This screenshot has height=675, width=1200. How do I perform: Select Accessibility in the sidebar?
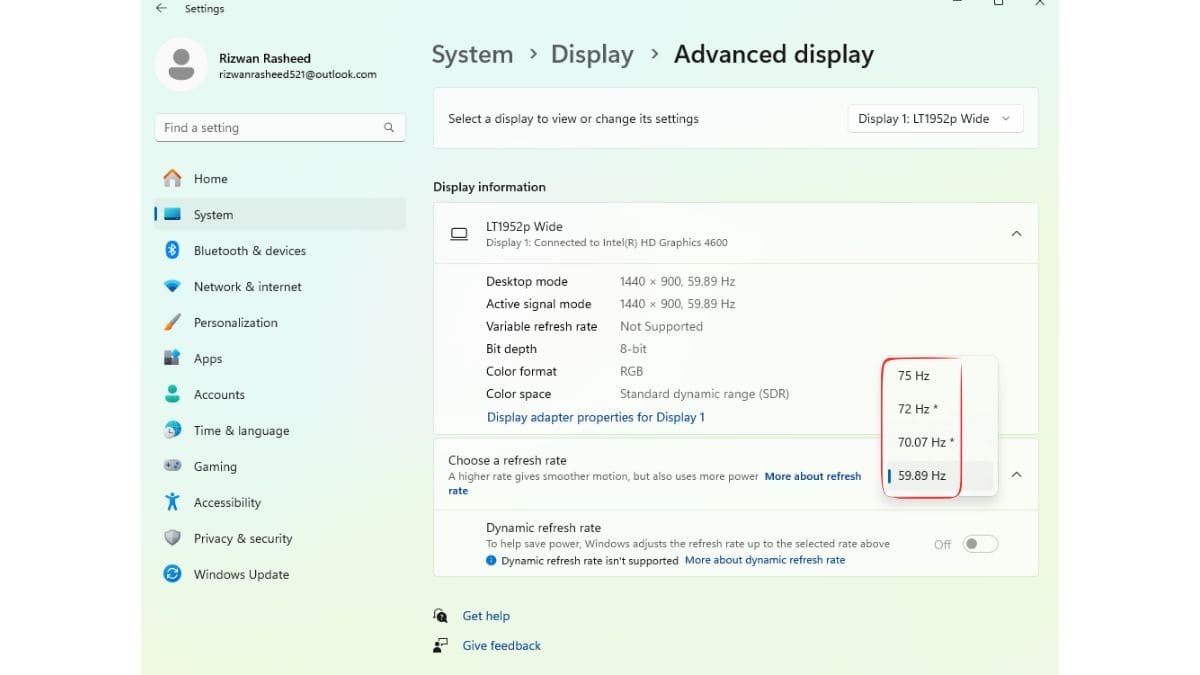(x=228, y=502)
